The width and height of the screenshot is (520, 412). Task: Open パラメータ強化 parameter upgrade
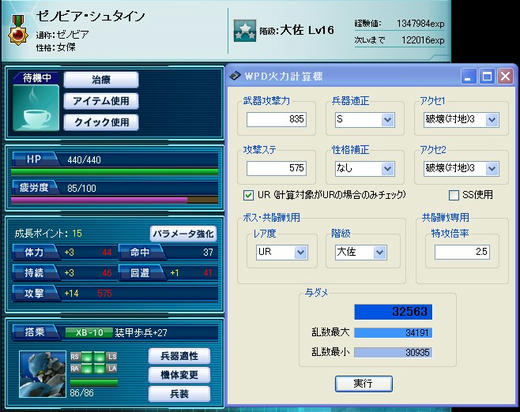pyautogui.click(x=183, y=234)
